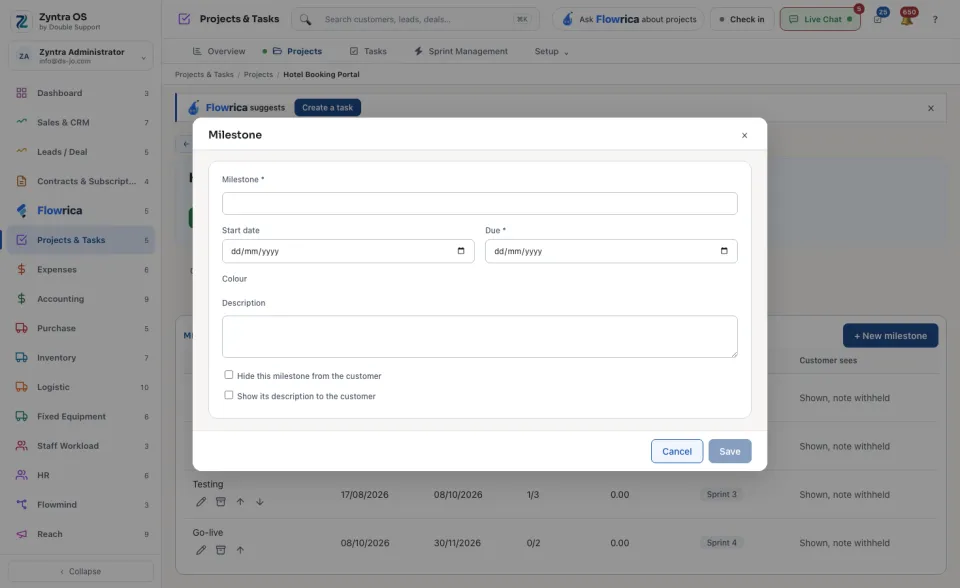The width and height of the screenshot is (960, 588).
Task: Select Projects & Tasks in sidebar
Action: [81, 240]
